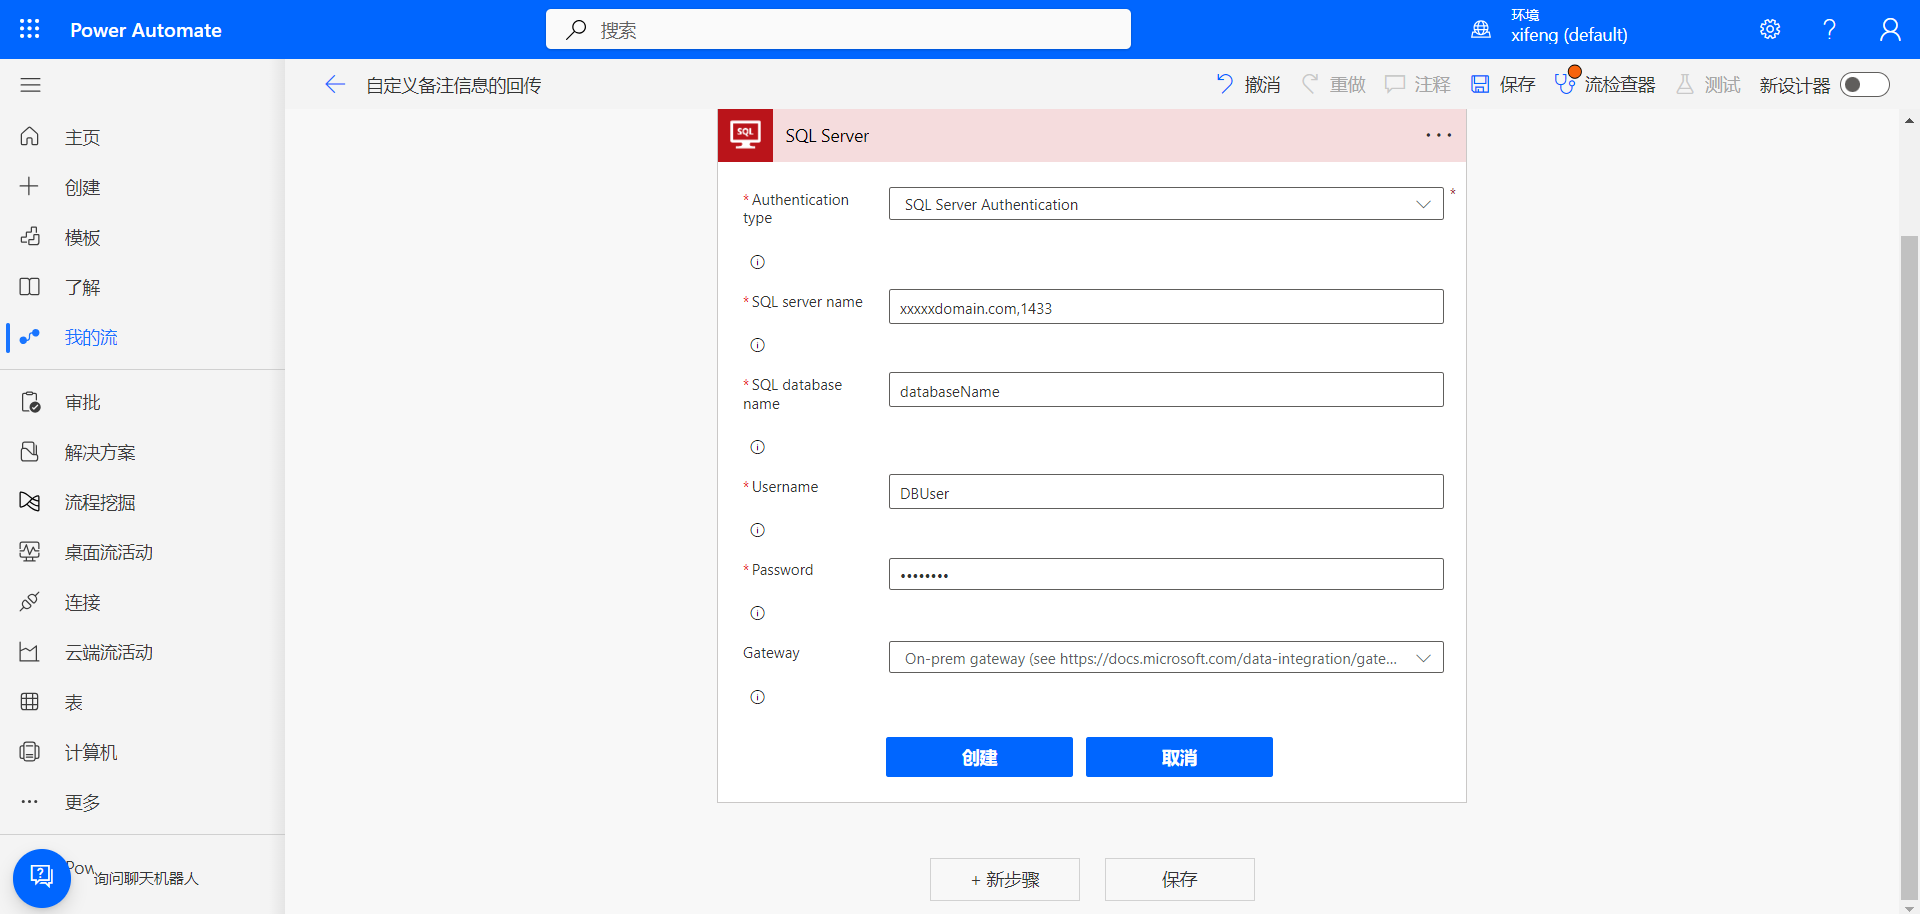Click the blue 创建 button
The width and height of the screenshot is (1920, 914).
(979, 757)
